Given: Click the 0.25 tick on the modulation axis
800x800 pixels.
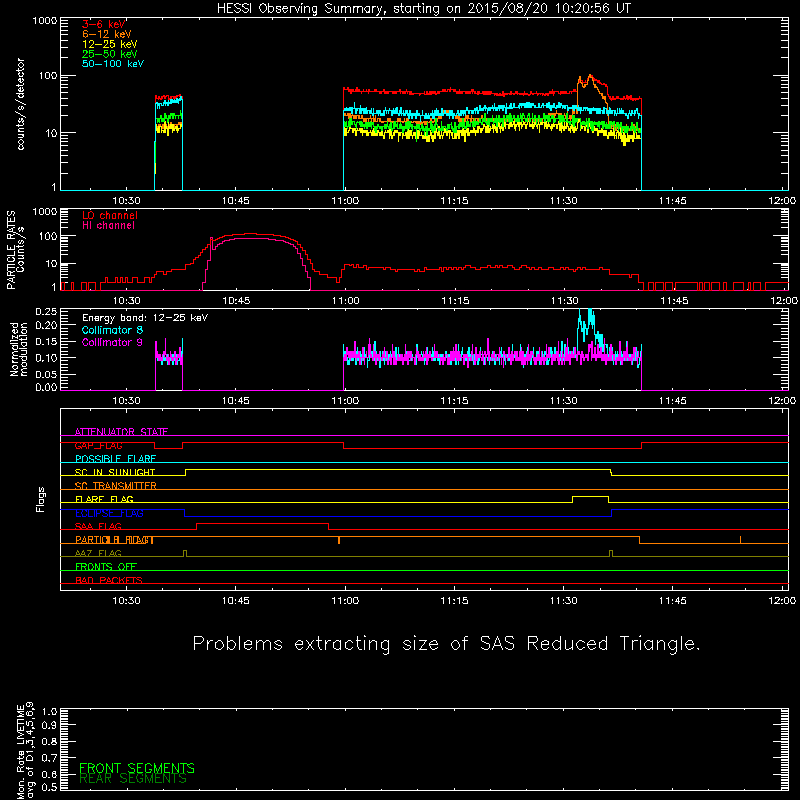Looking at the screenshot, I should [x=46, y=312].
